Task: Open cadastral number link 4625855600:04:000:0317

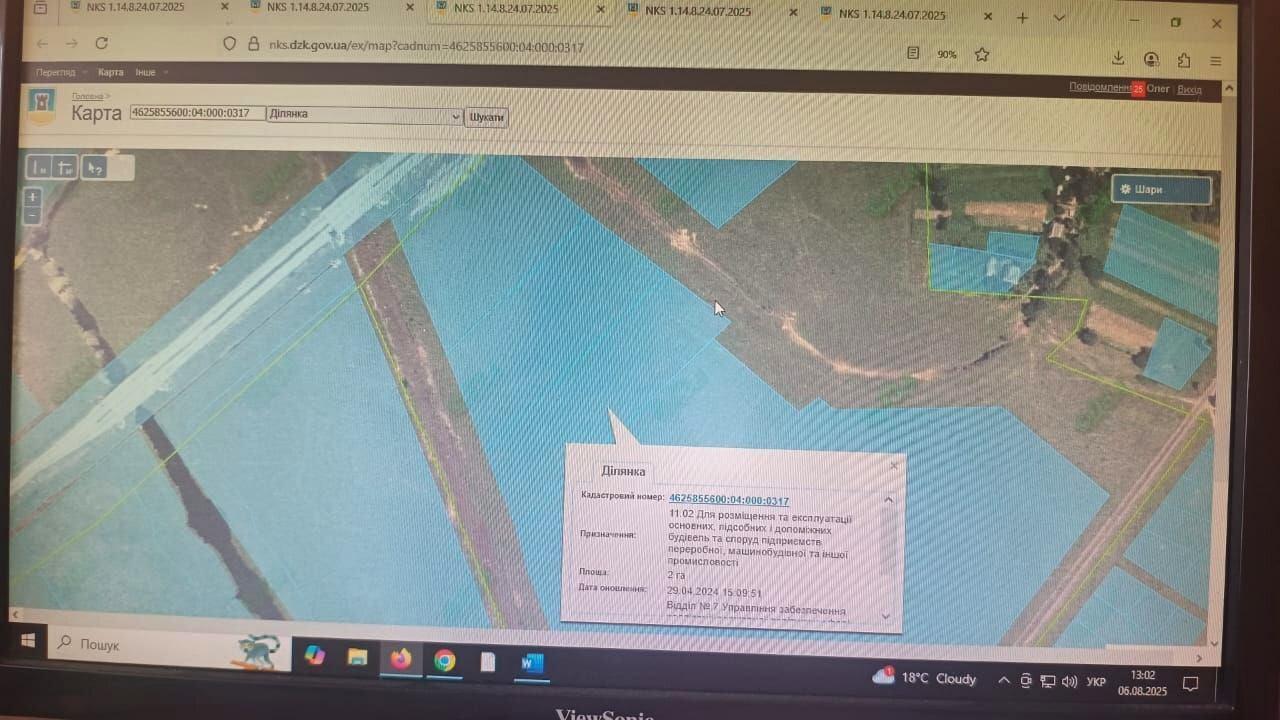Action: tap(728, 500)
